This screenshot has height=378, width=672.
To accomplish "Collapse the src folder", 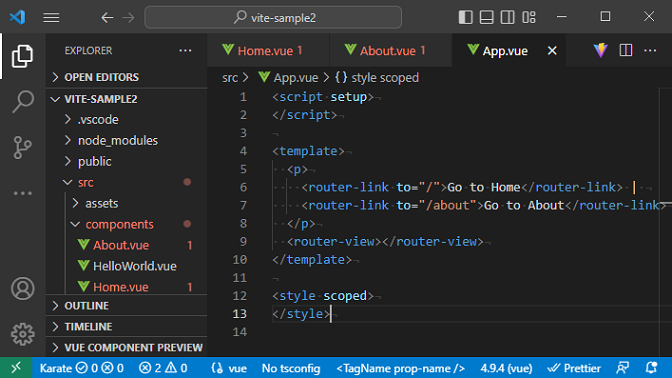I will click(126, 183).
